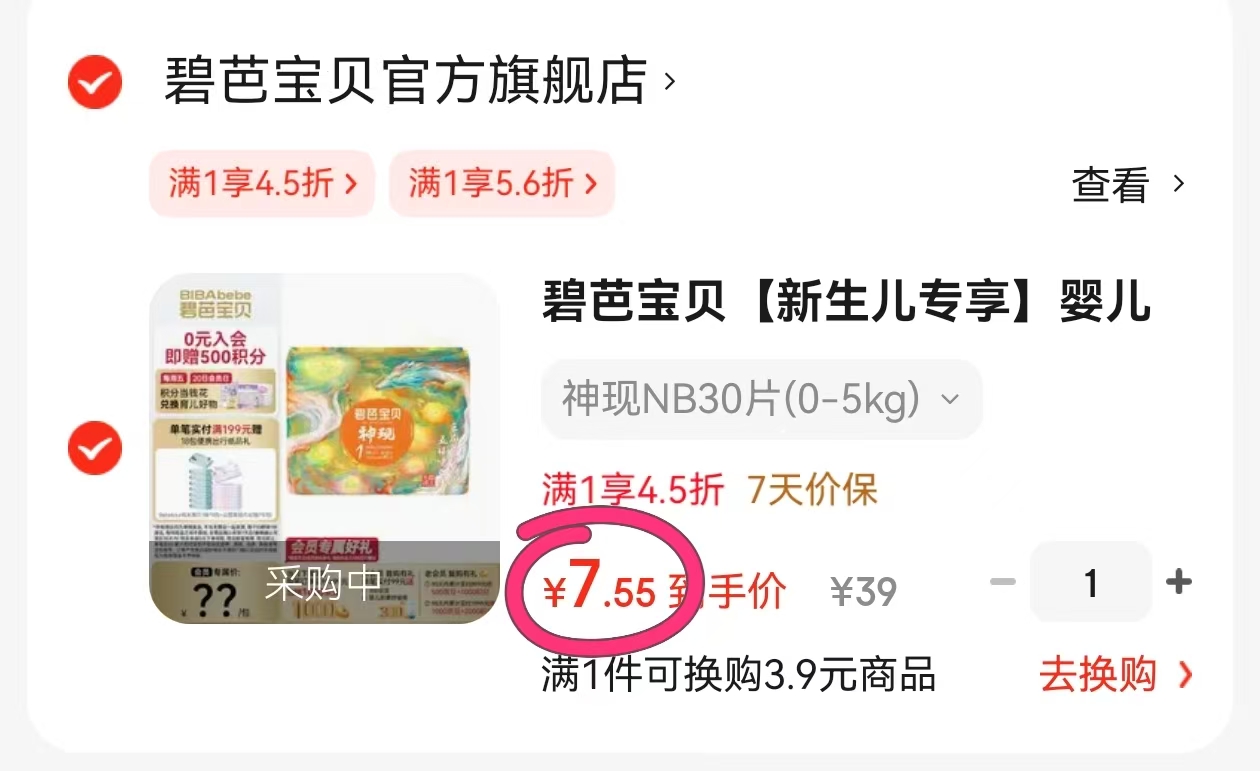Deselect the 碧芭宝贝 diaper item checkbox
The image size is (1260, 771).
pos(95,448)
